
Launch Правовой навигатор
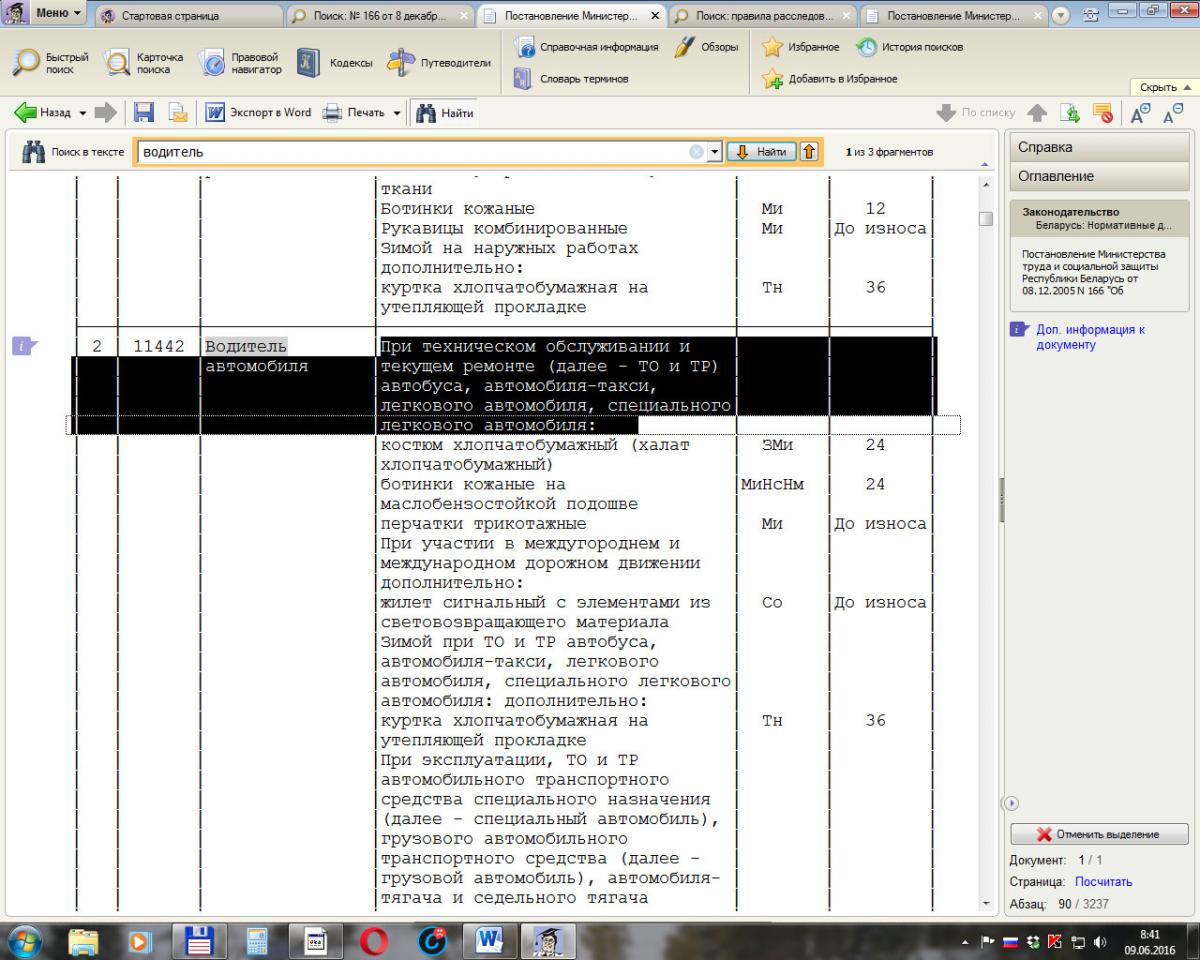point(241,63)
